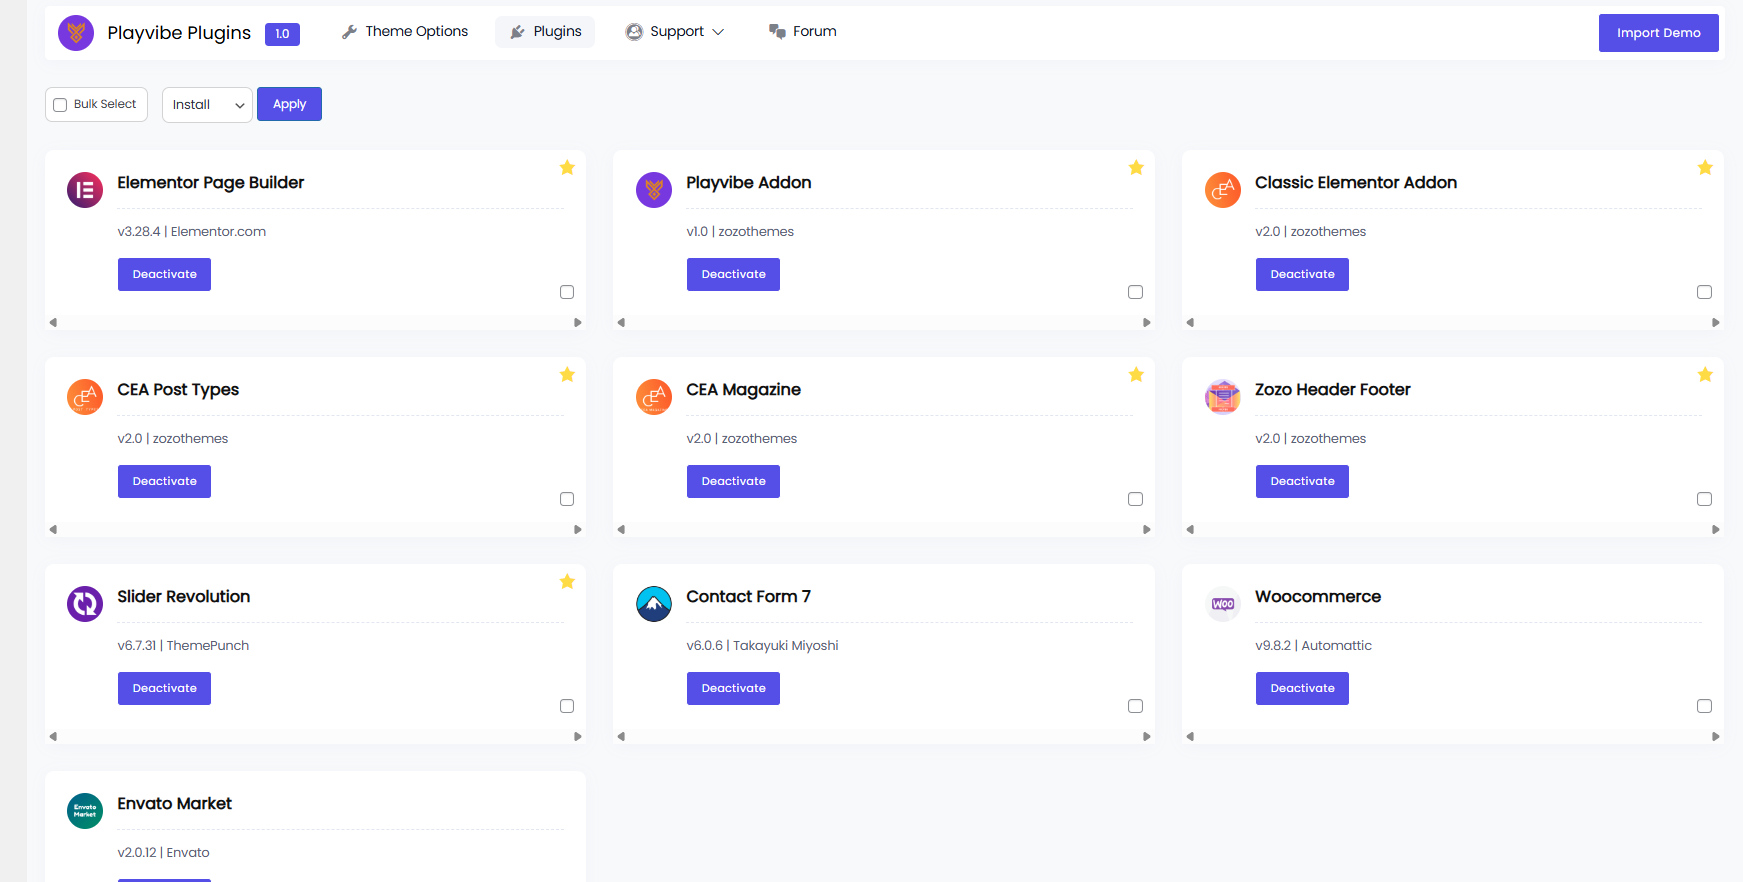Click the Zozo Header Footer plugin icon
This screenshot has height=882, width=1743.
(x=1223, y=397)
